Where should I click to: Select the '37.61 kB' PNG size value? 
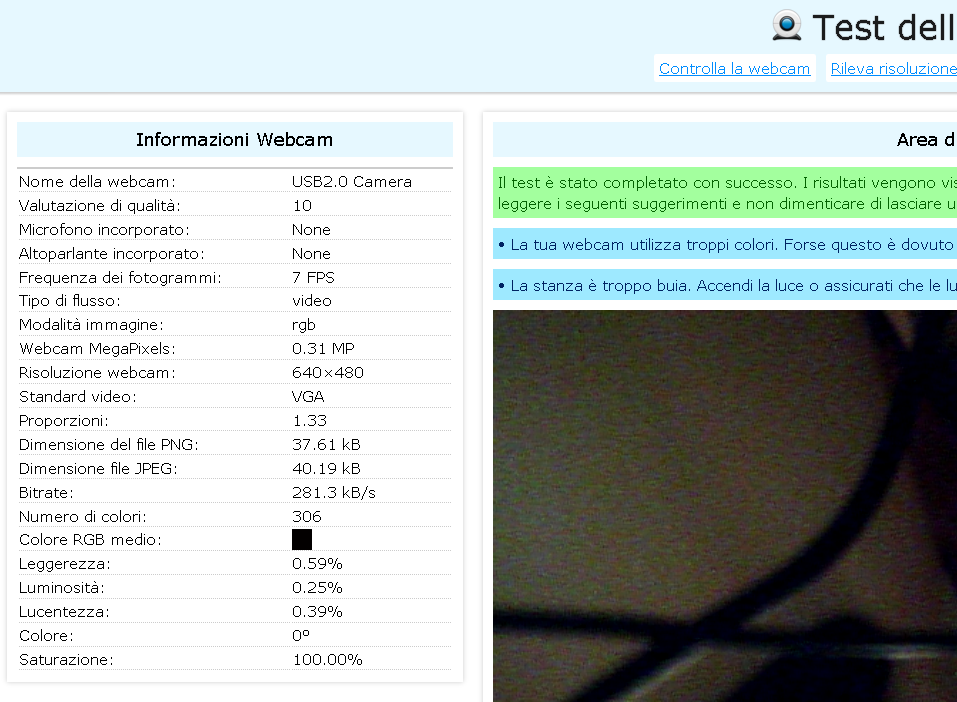click(326, 444)
